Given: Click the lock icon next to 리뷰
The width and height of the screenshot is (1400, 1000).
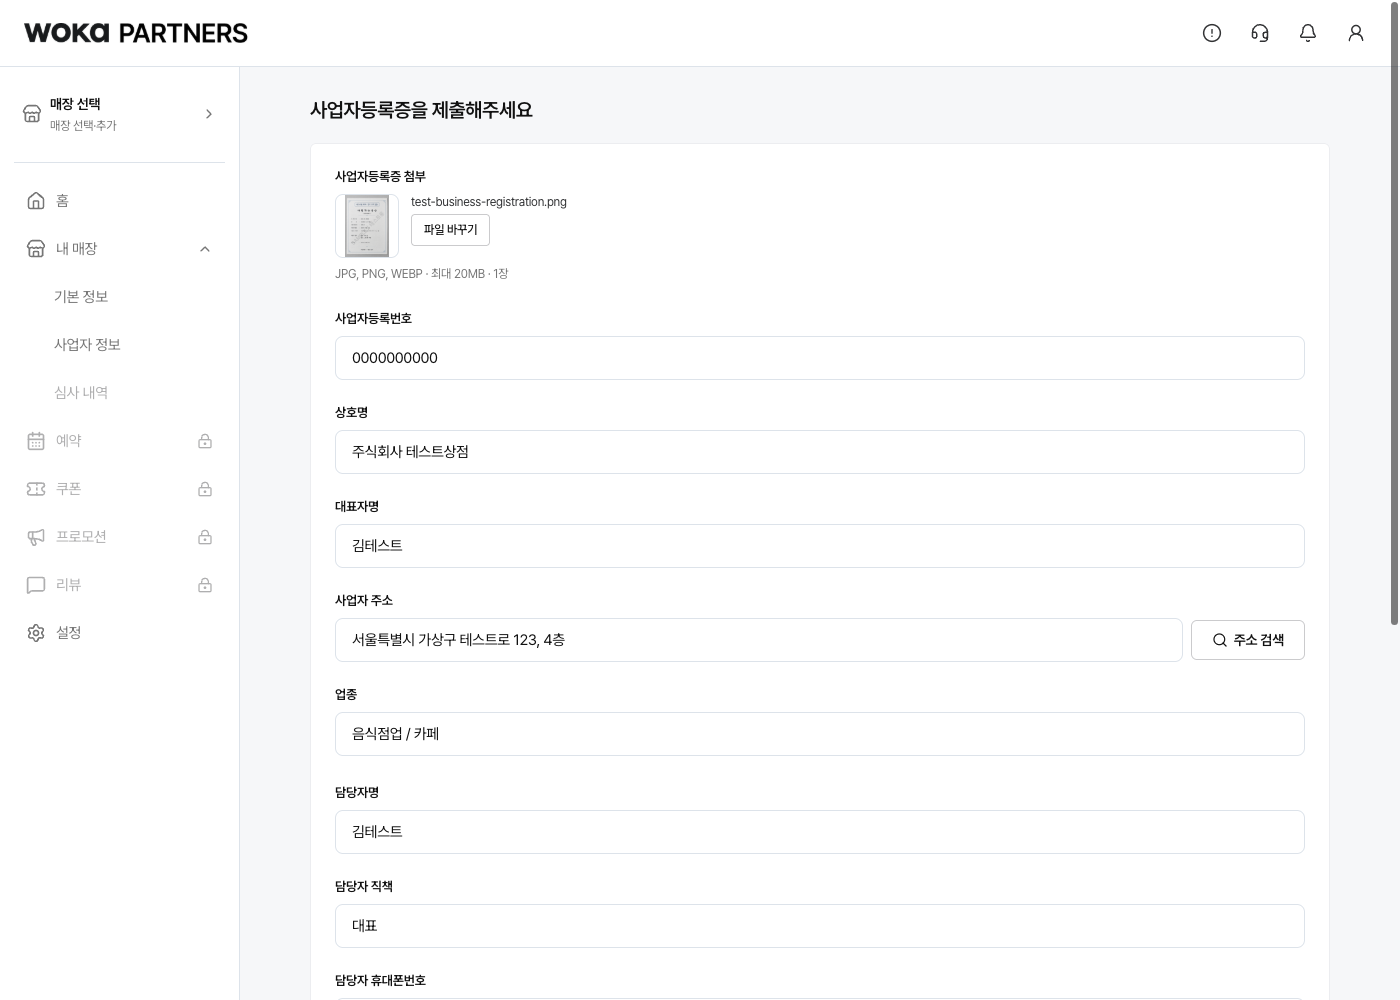Looking at the screenshot, I should click(x=205, y=585).
